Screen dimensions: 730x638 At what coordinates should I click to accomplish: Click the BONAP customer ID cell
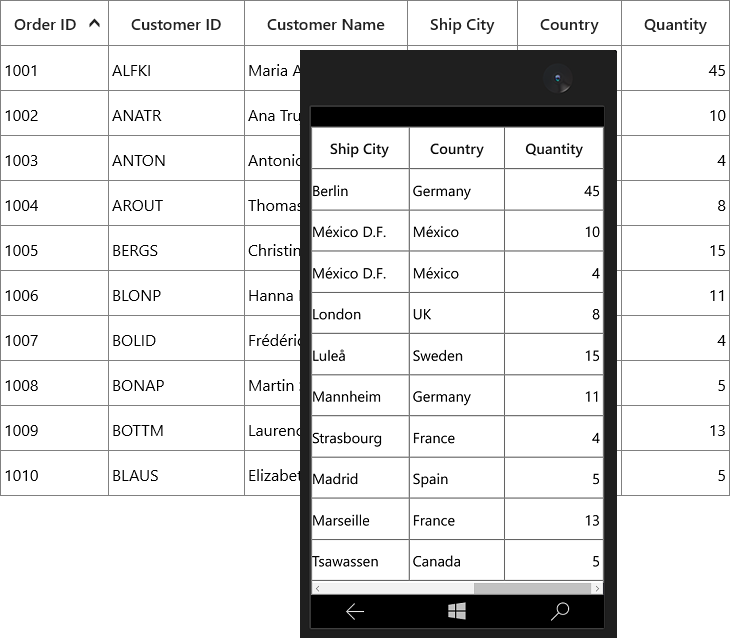pos(176,383)
